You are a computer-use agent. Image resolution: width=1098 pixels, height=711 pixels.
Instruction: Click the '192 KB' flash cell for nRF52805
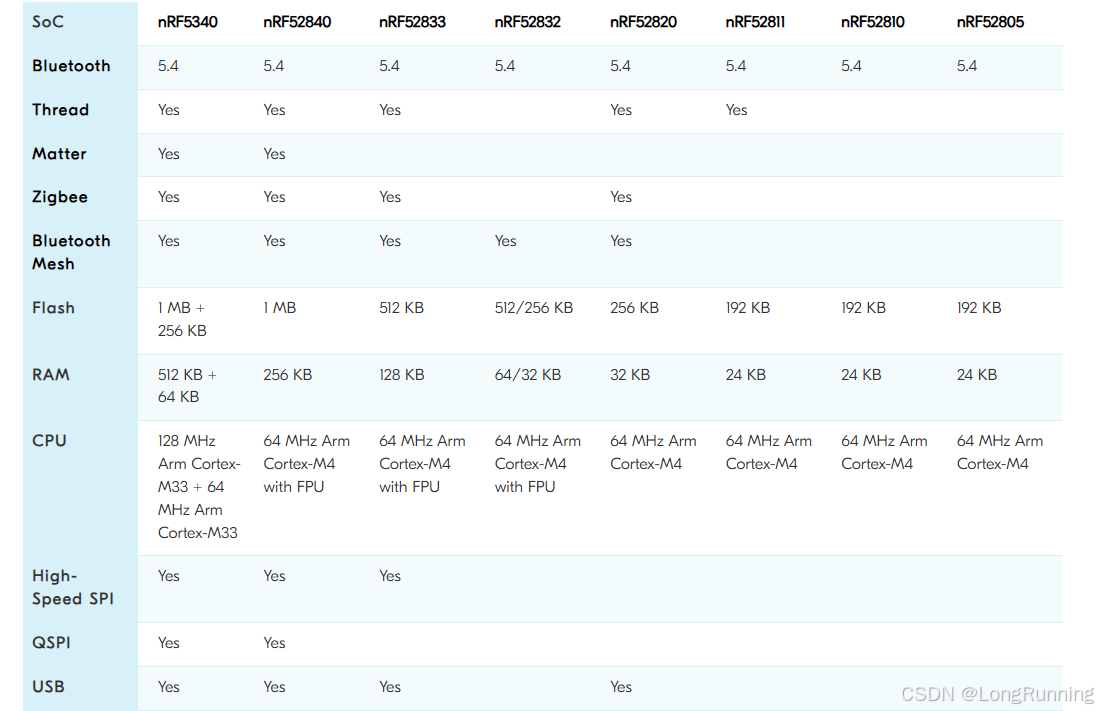click(x=979, y=308)
